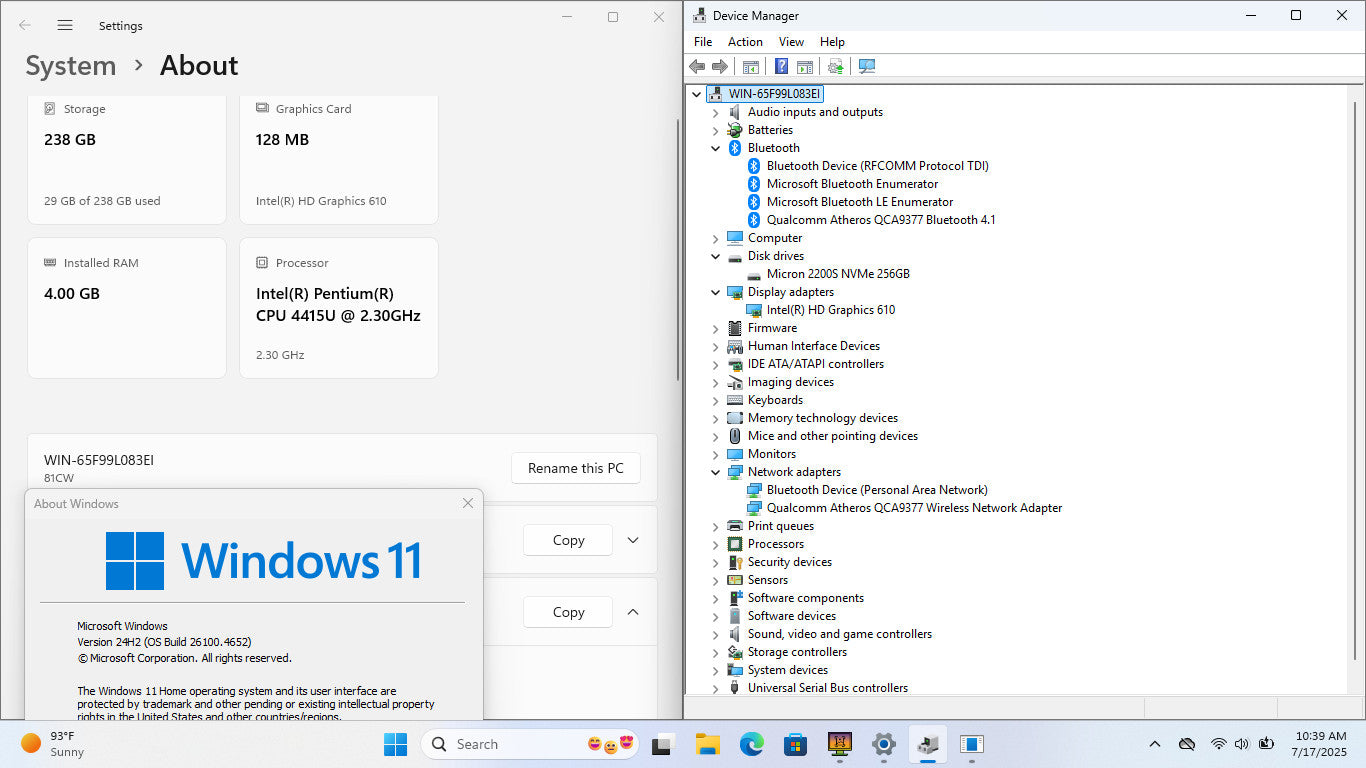This screenshot has height=768, width=1366.
Task: Collapse the Network adapters category
Action: tap(715, 472)
